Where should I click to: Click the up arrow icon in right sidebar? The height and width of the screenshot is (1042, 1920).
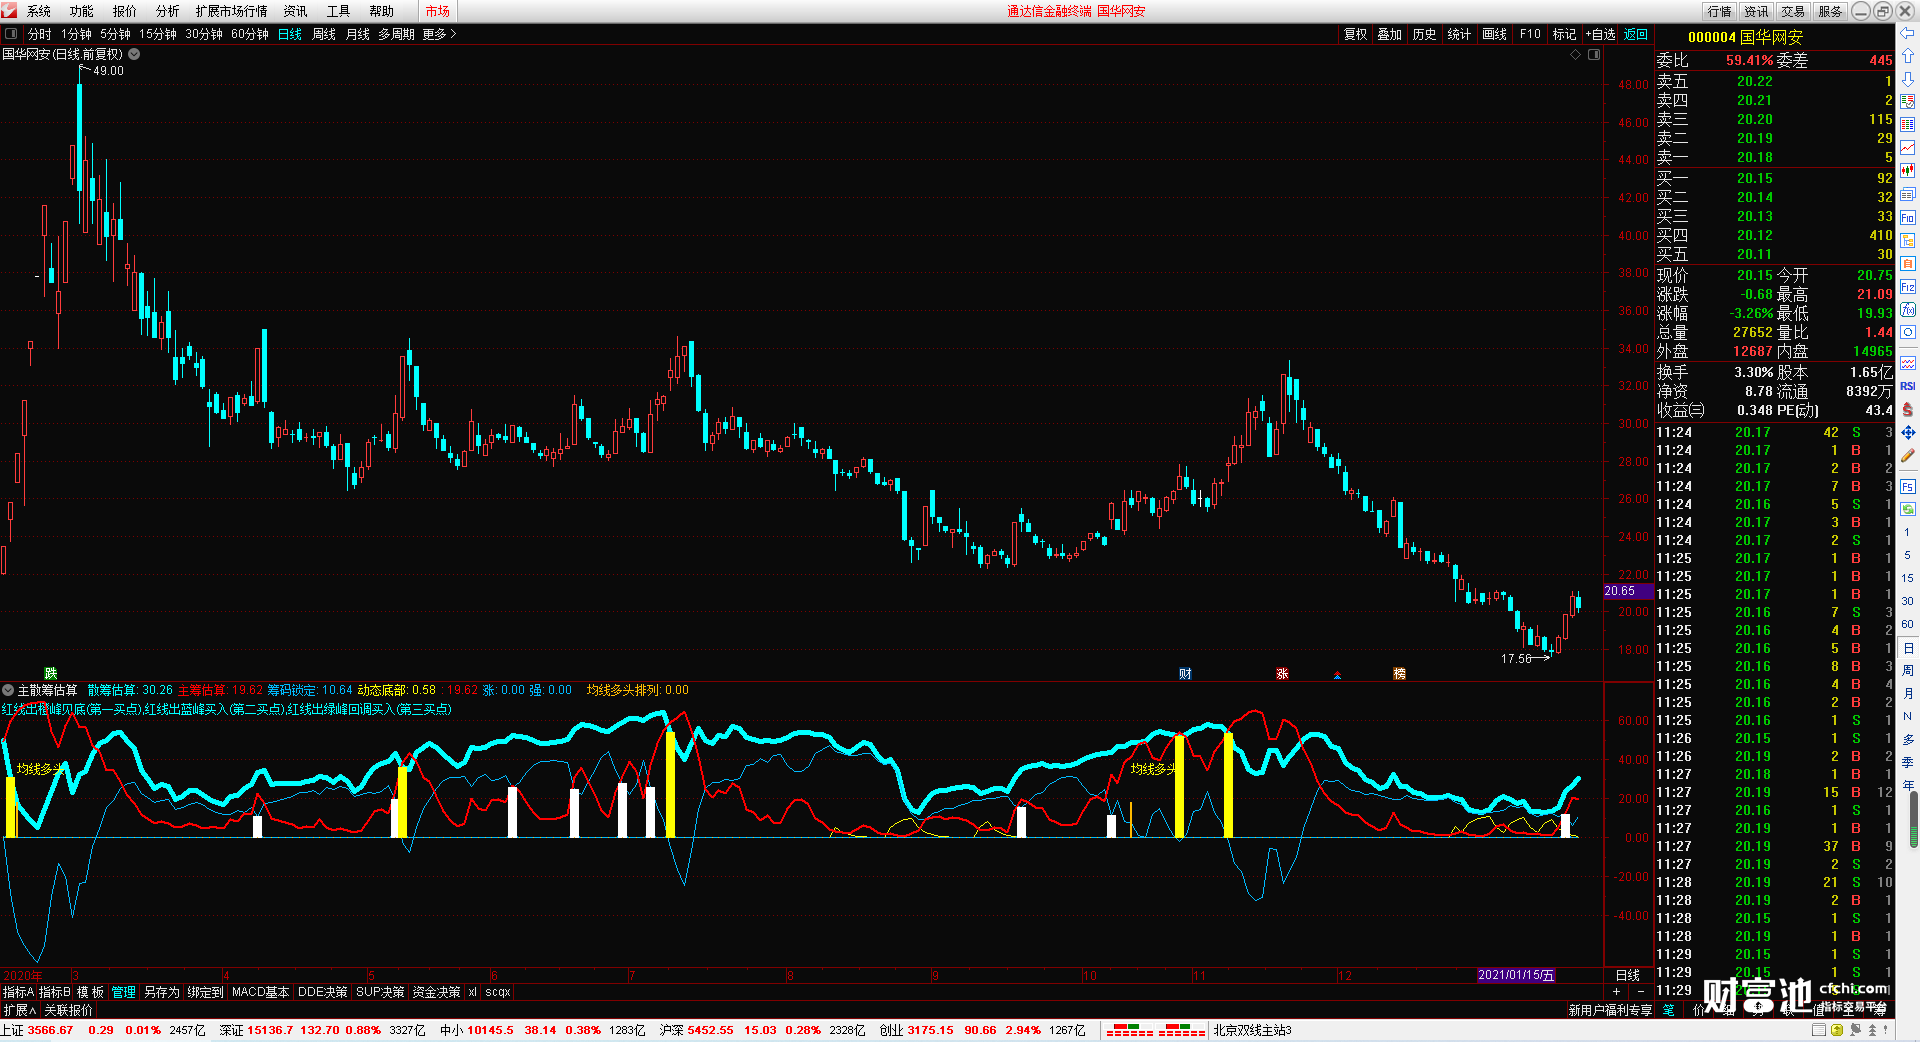tap(1908, 56)
